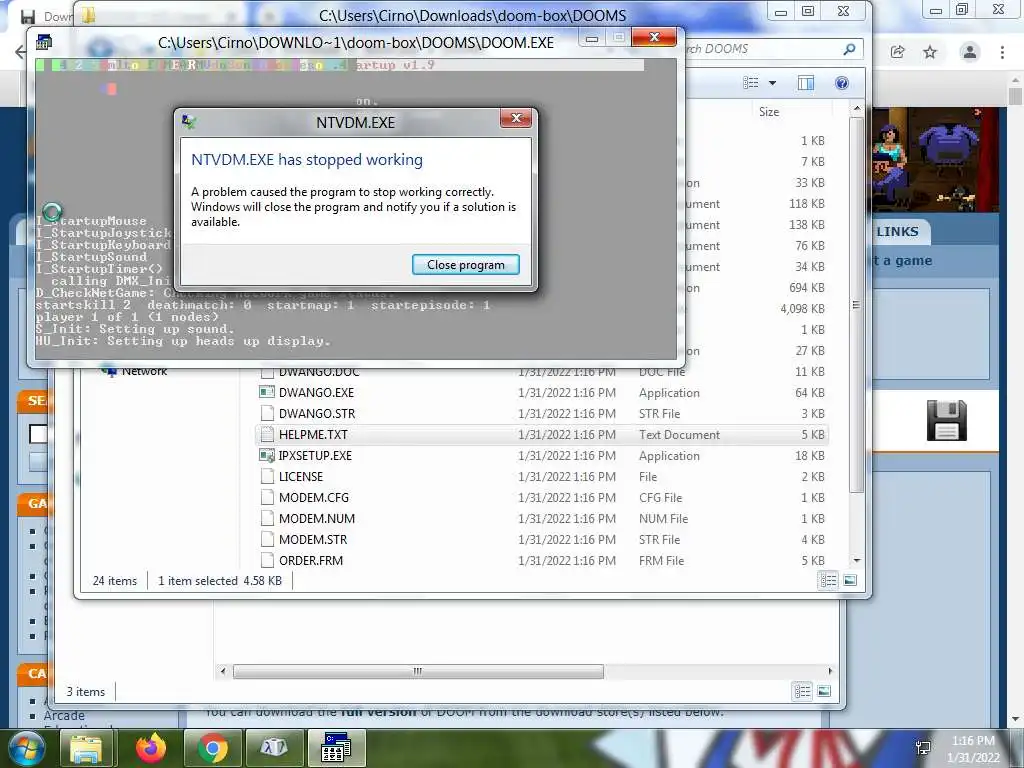Click the game screenshot thumbnail
This screenshot has width=1024, height=768.
pos(935,160)
